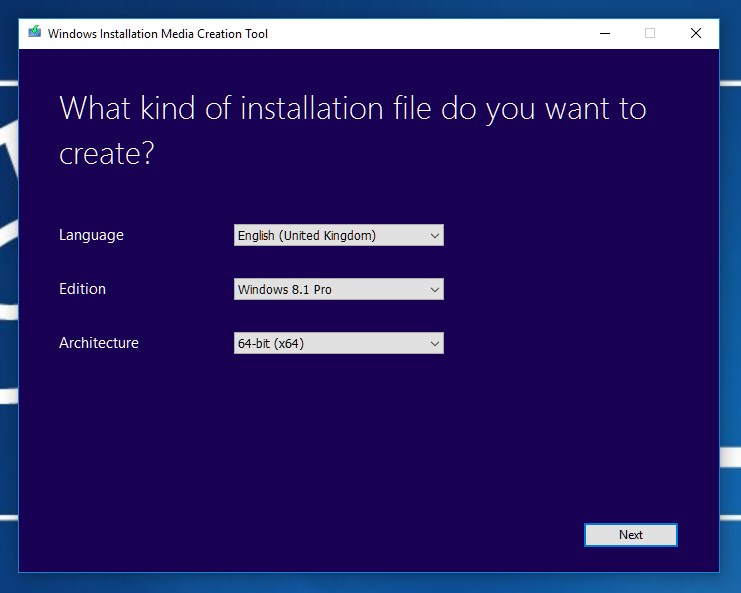Click the Edition label
Screen dimensions: 741x593
coord(82,289)
